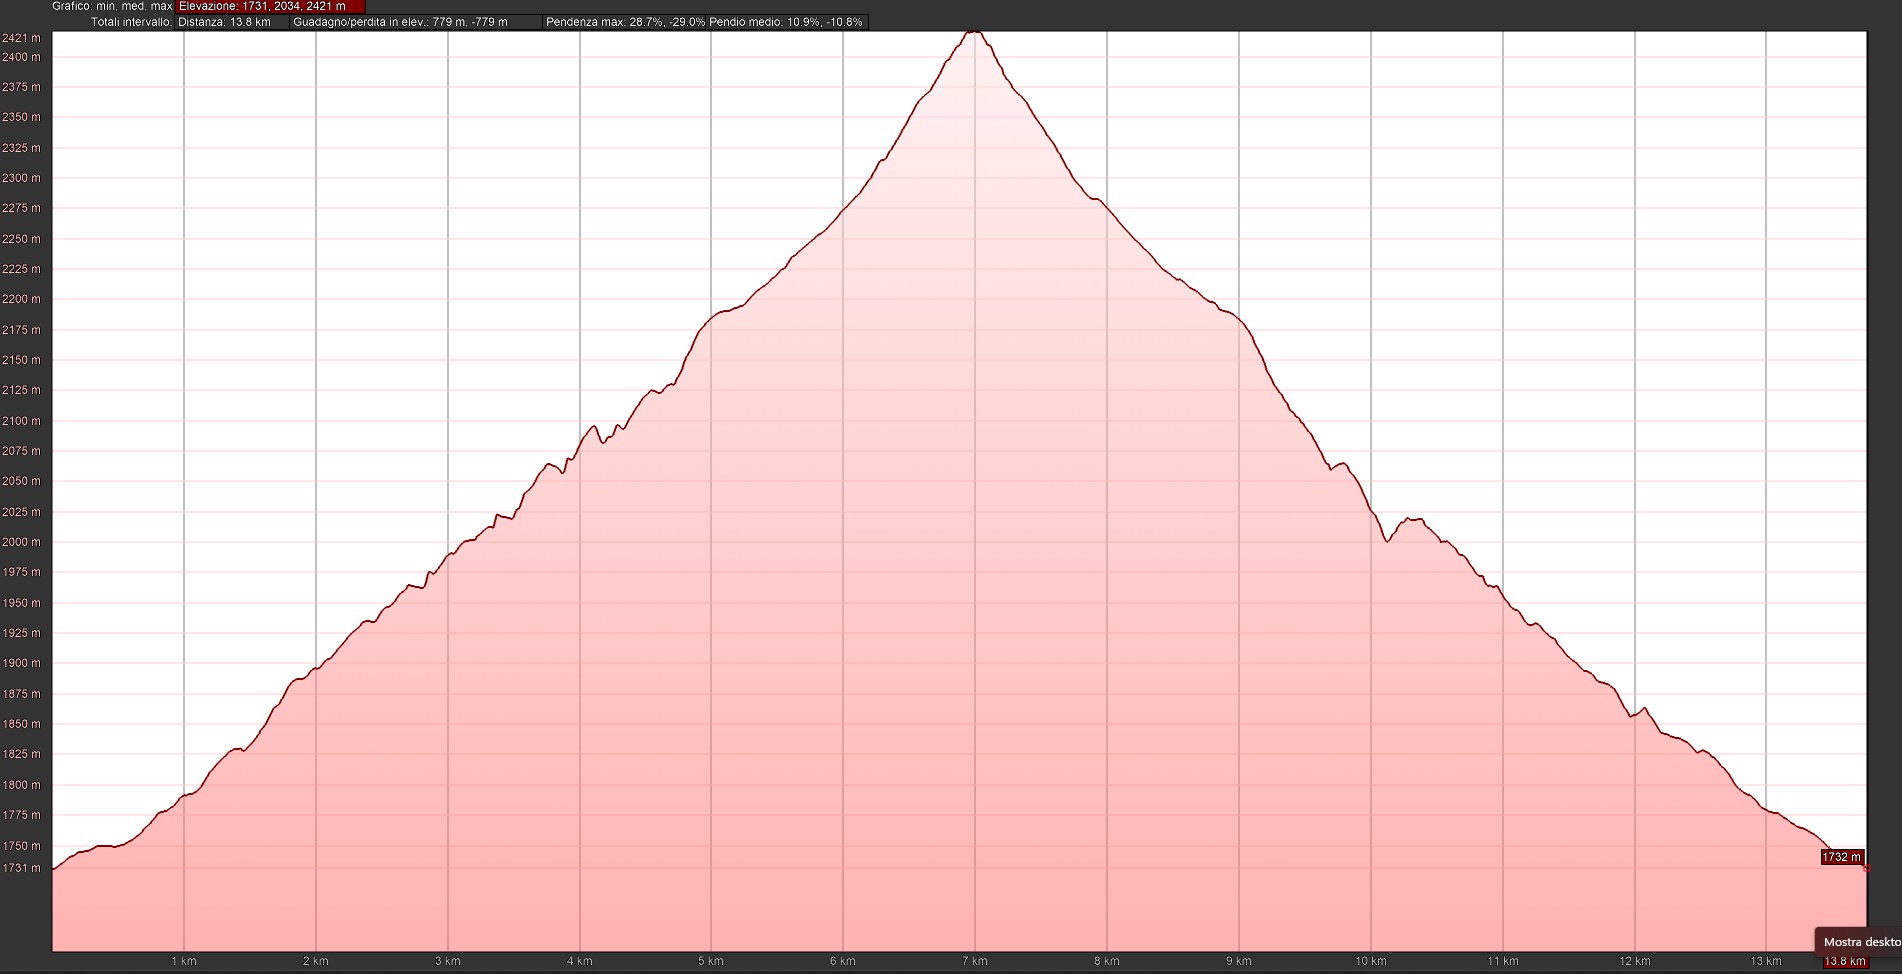Screen dimensions: 1902x974
Task: Click the 2000 m label on elevation axis
Action: 22,542
